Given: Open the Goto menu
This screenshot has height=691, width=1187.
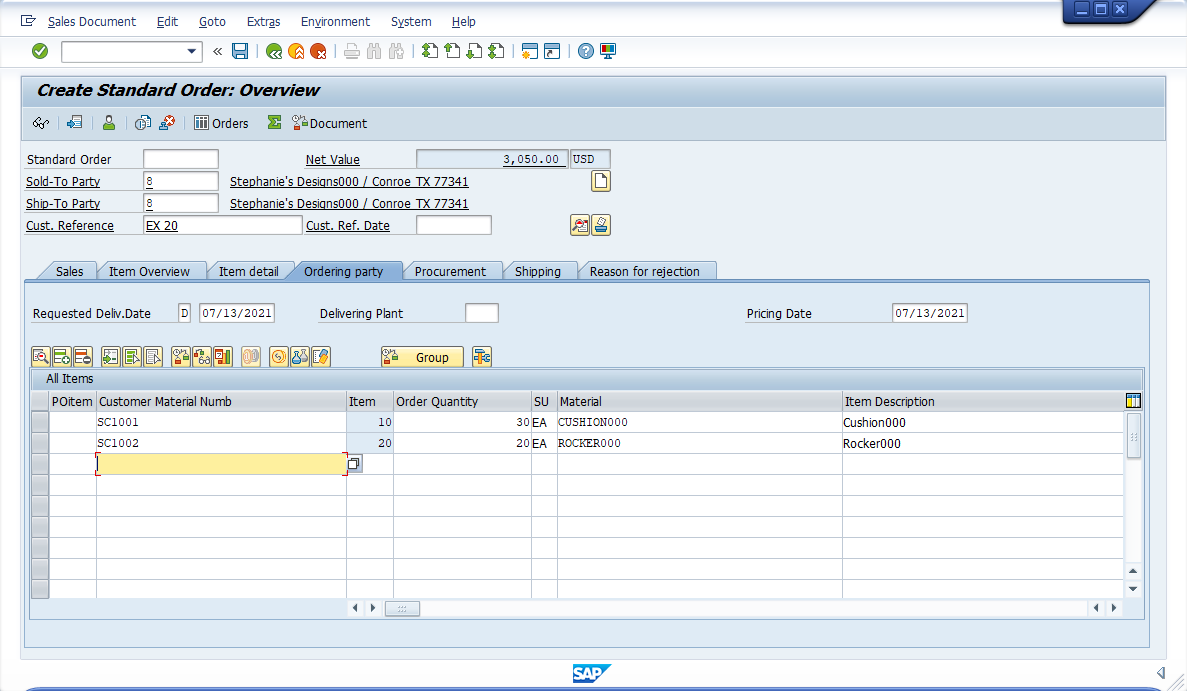Looking at the screenshot, I should pos(212,22).
